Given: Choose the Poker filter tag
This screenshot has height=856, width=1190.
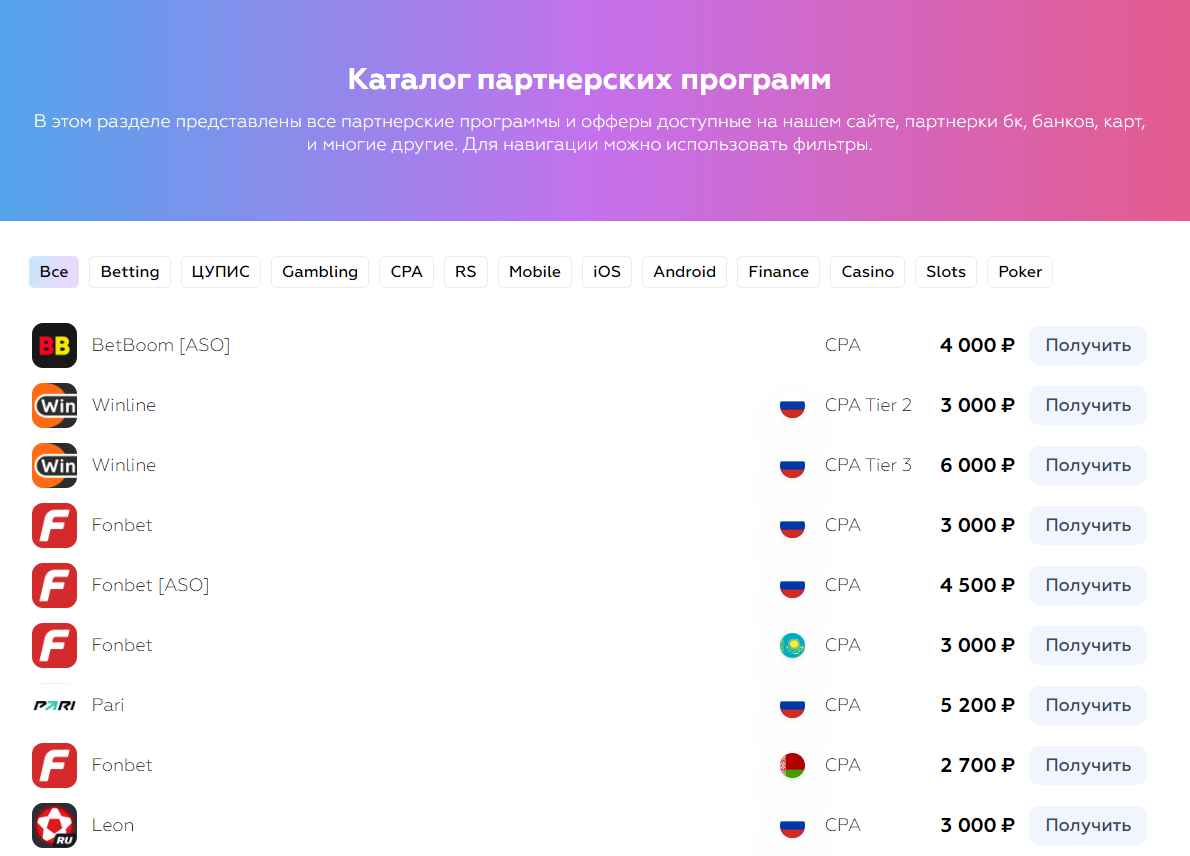Looking at the screenshot, I should [x=1020, y=272].
